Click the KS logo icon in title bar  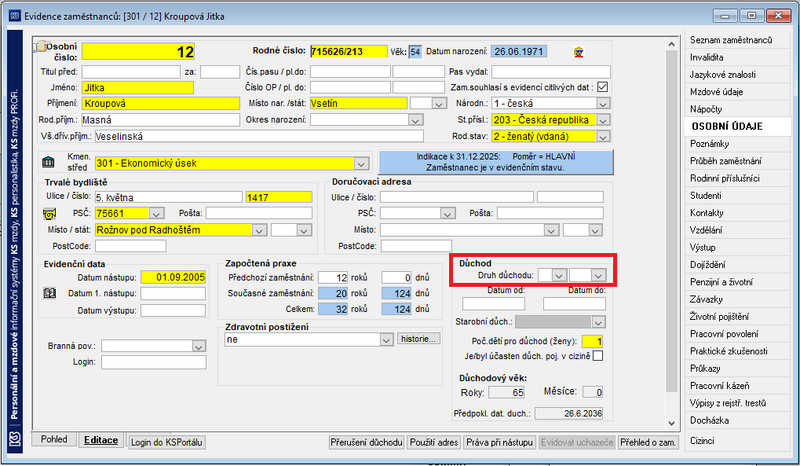point(15,16)
